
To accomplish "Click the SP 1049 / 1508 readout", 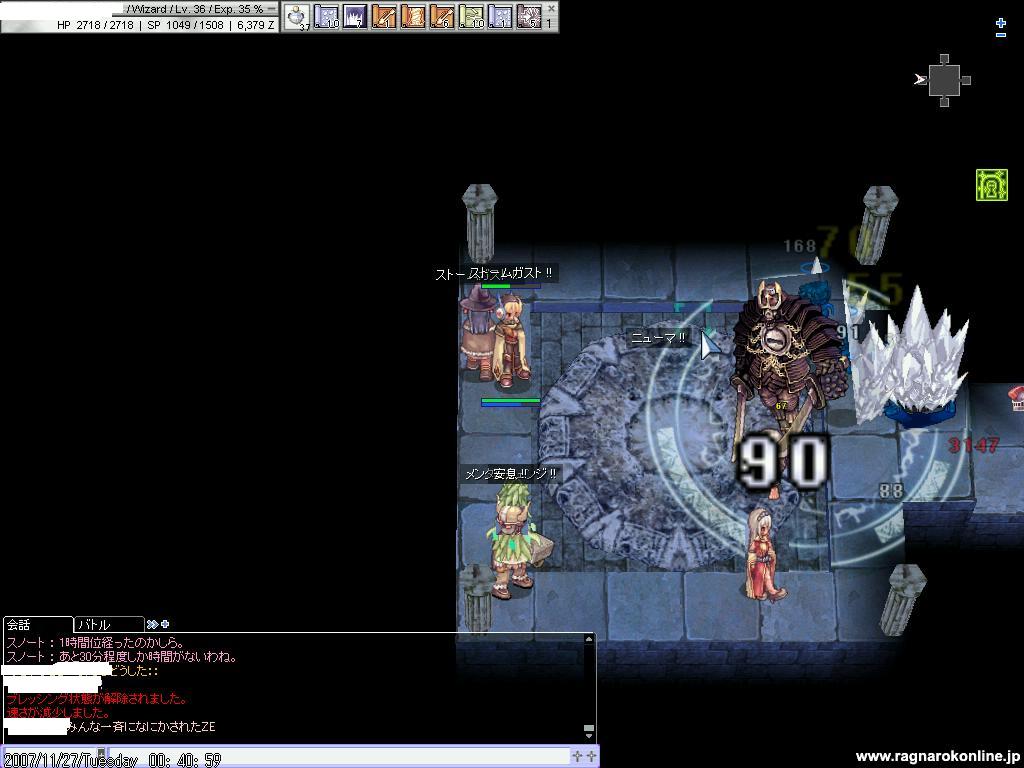I will click(185, 25).
